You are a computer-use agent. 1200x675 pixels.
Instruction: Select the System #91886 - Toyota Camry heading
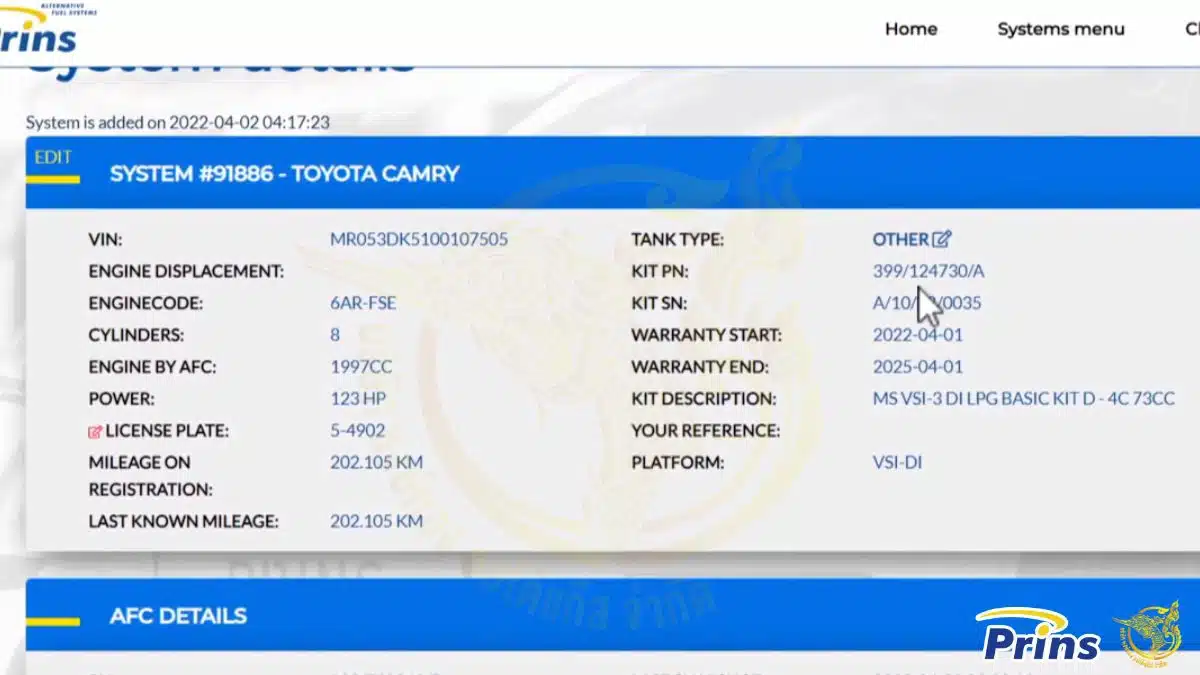click(284, 174)
